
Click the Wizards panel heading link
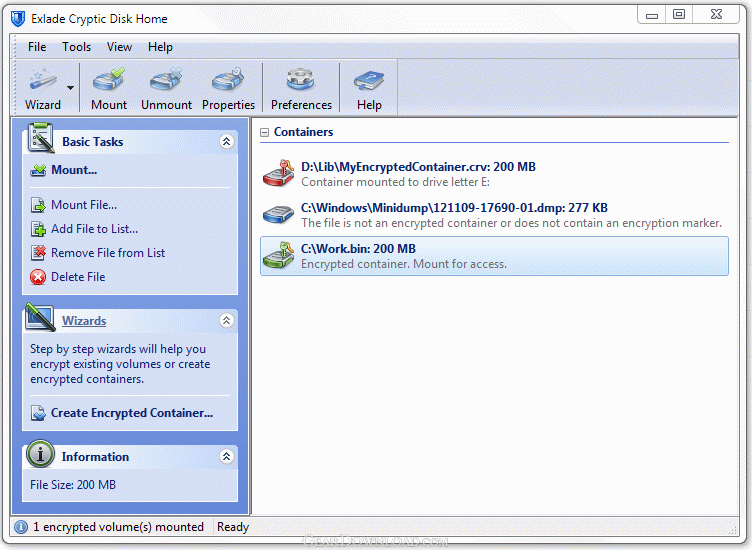pos(84,321)
